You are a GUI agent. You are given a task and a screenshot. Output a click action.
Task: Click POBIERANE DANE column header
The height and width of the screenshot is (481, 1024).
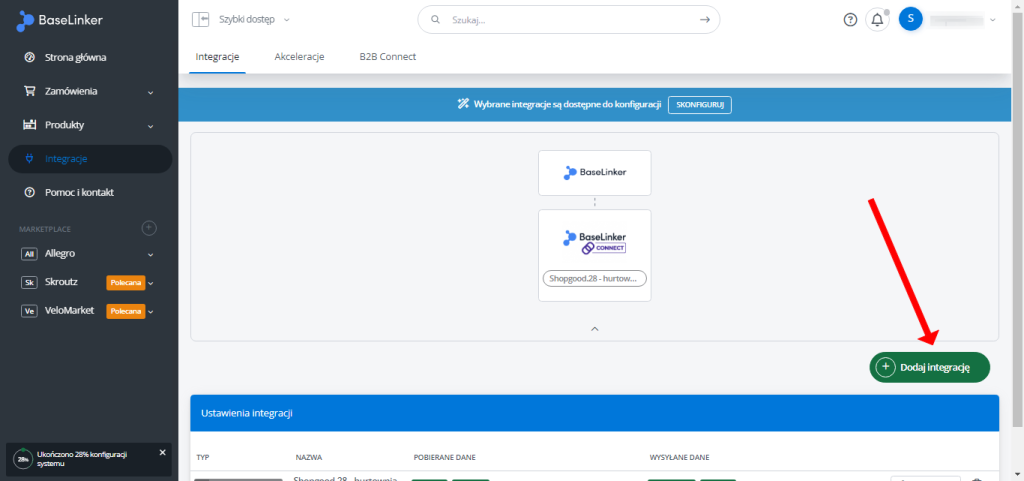tap(444, 458)
